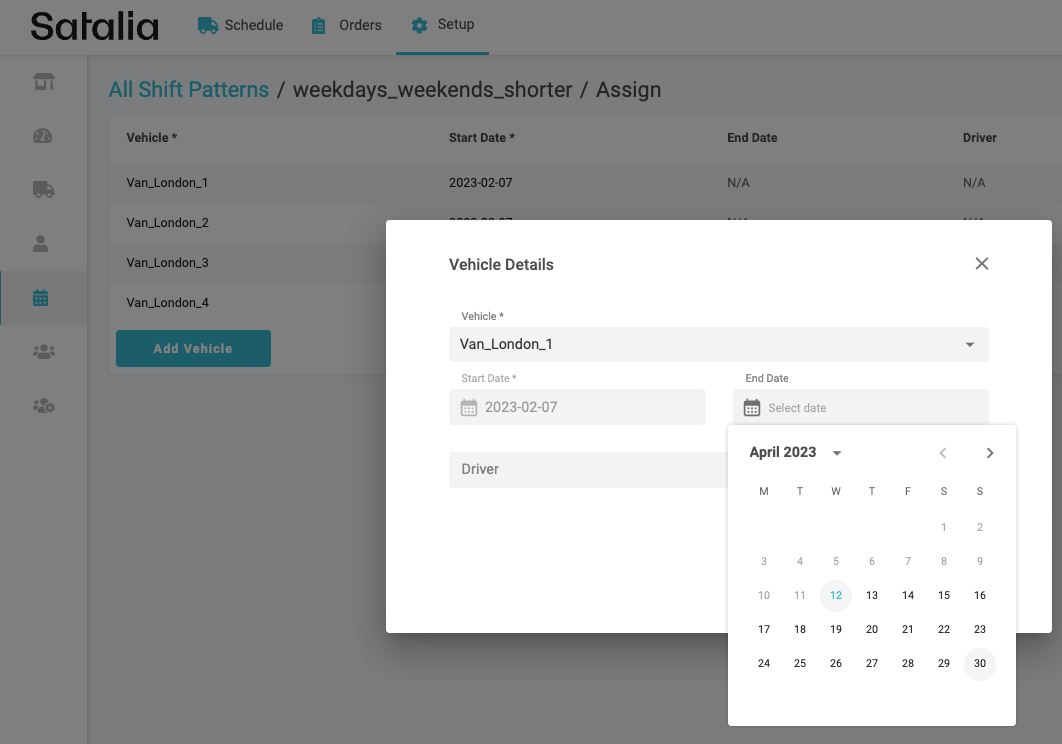Pick April 30 in the calendar
The height and width of the screenshot is (744, 1062).
979,663
